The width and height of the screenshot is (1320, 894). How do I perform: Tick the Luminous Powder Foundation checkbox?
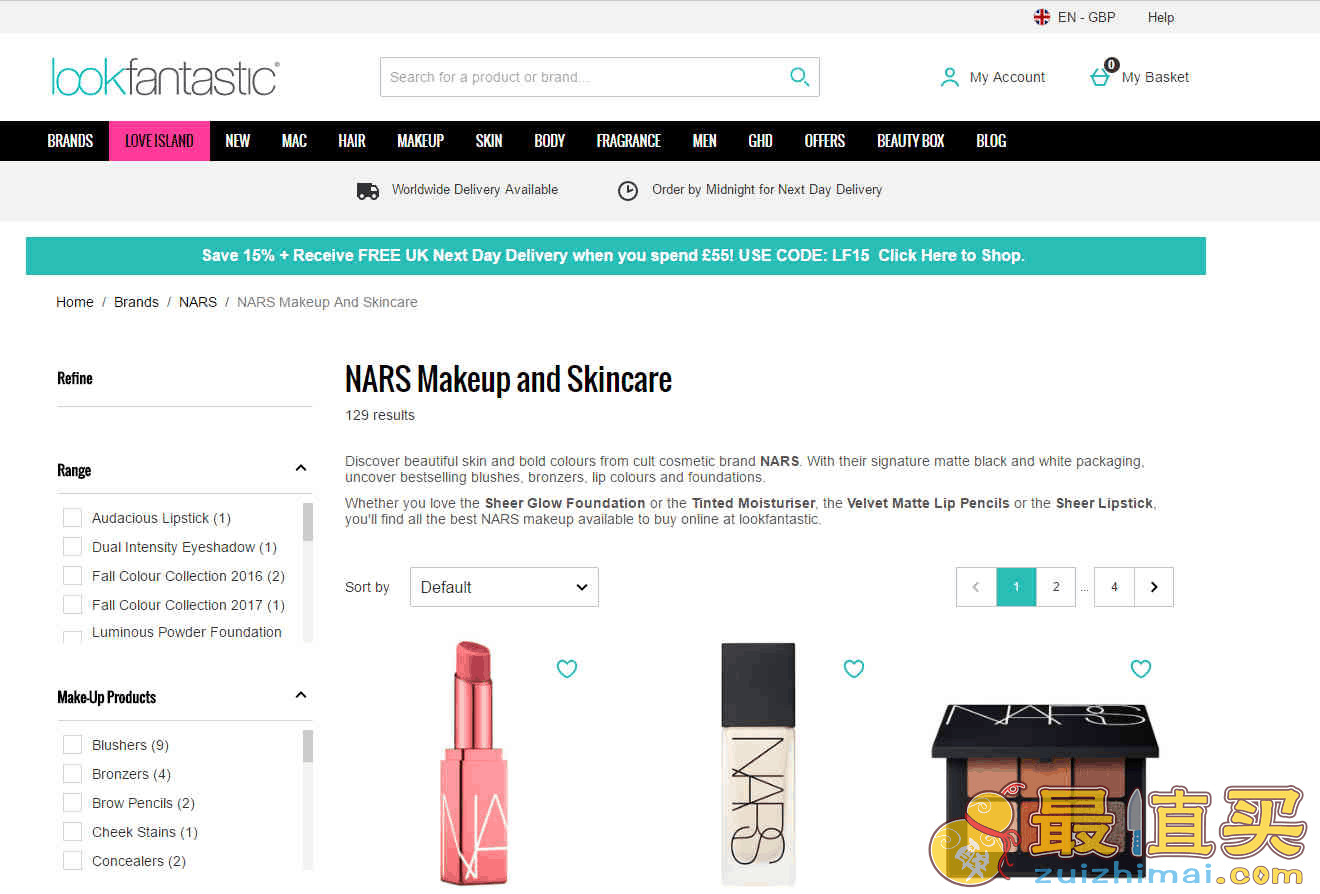[72, 636]
